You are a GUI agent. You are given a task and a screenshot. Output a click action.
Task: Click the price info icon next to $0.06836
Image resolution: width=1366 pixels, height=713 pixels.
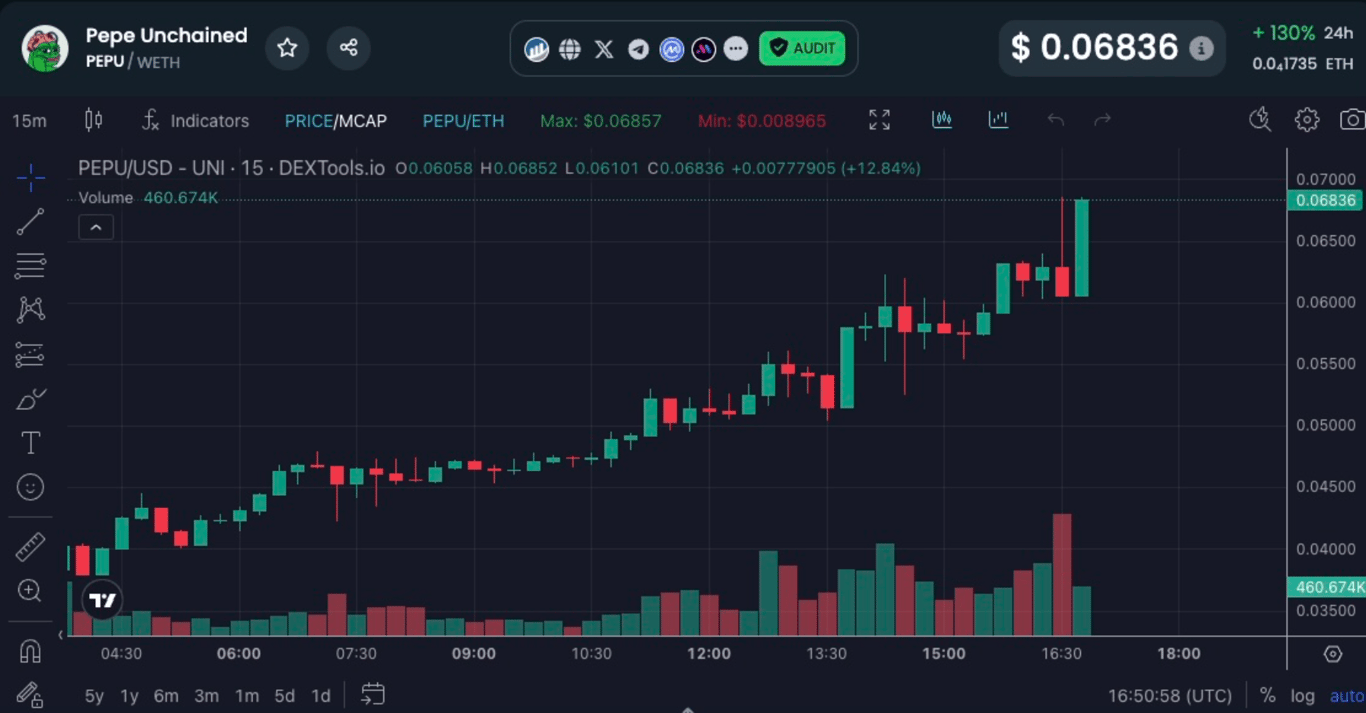coord(1201,48)
